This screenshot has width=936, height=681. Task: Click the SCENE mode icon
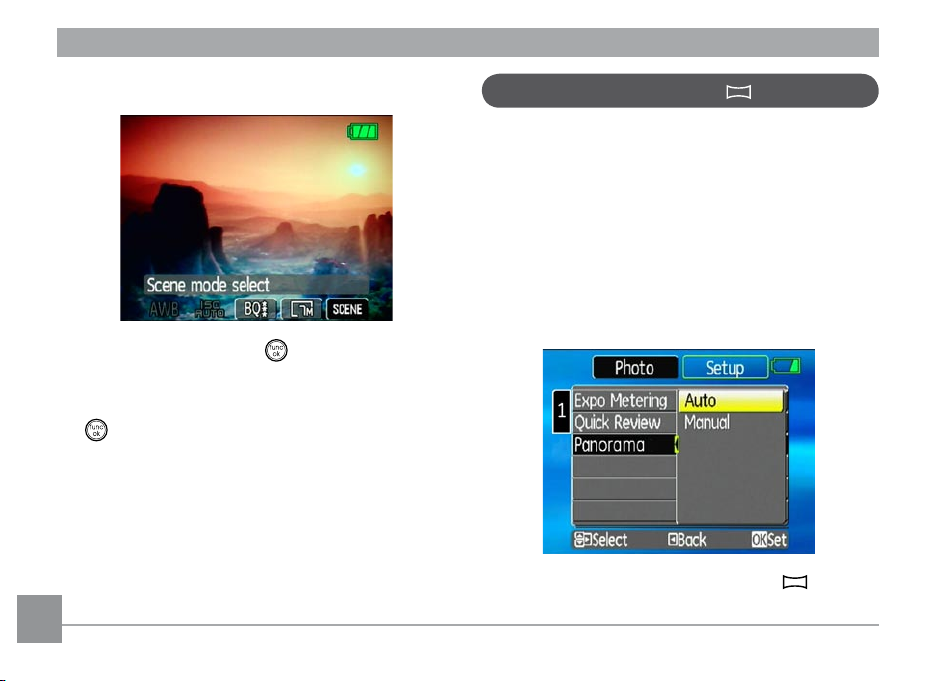(346, 309)
